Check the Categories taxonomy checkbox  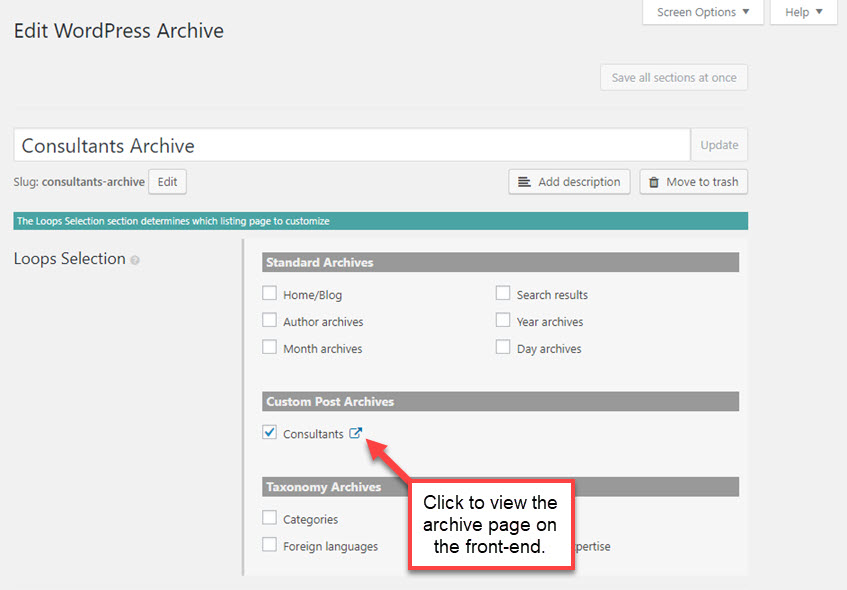click(270, 518)
